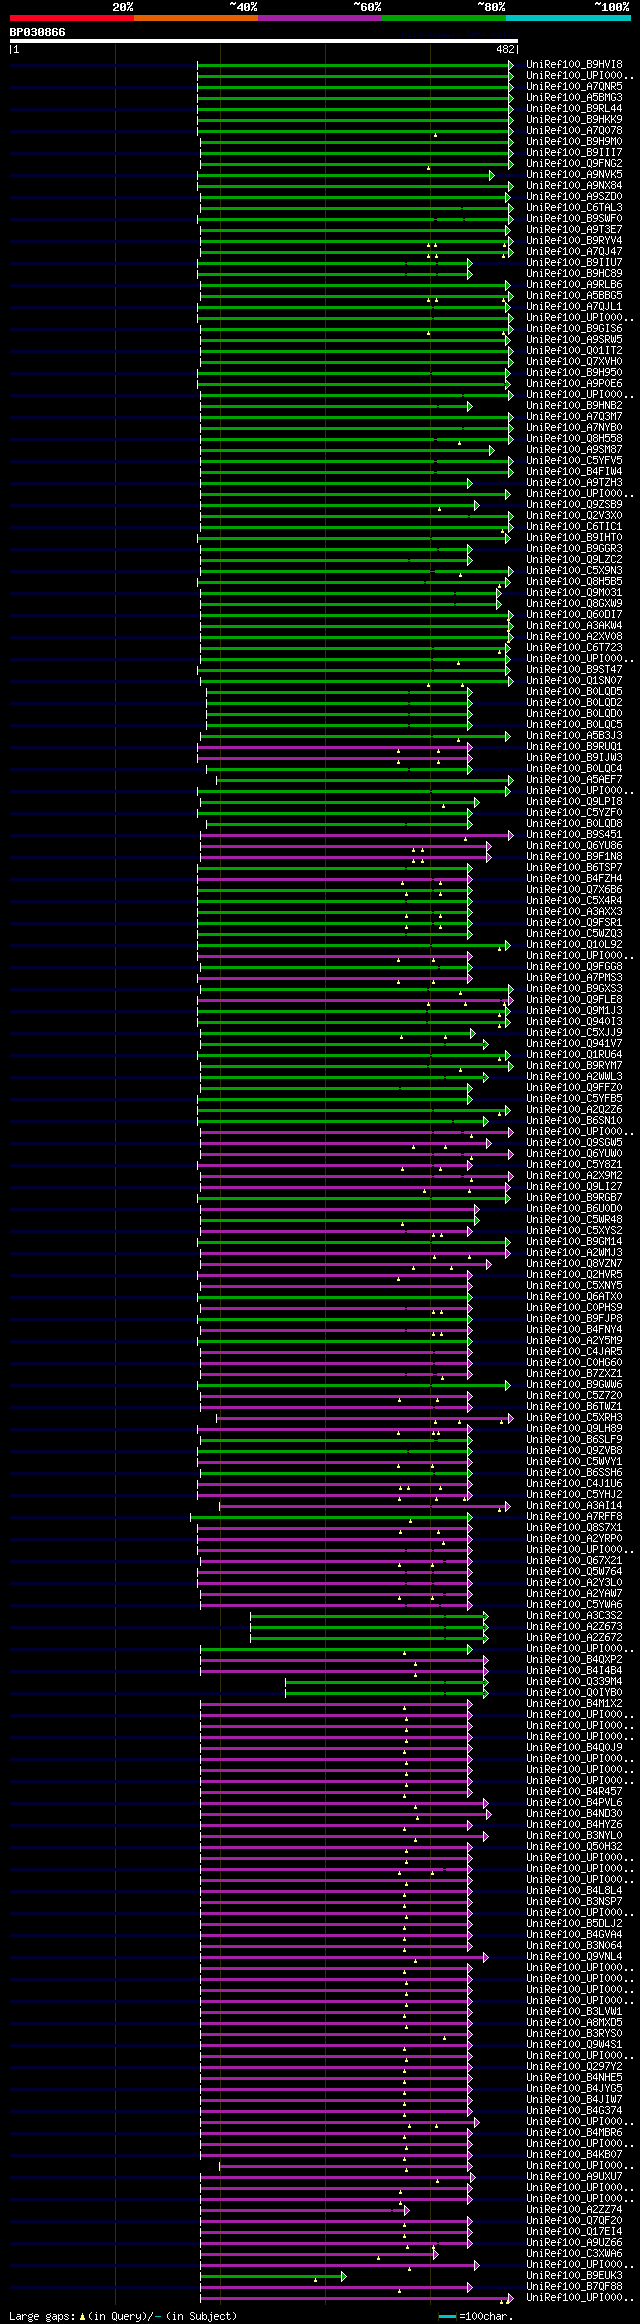Screen dimensions: 640x2324
Task: Select hit label UniRef100_A9P0E6
Action: tap(575, 383)
